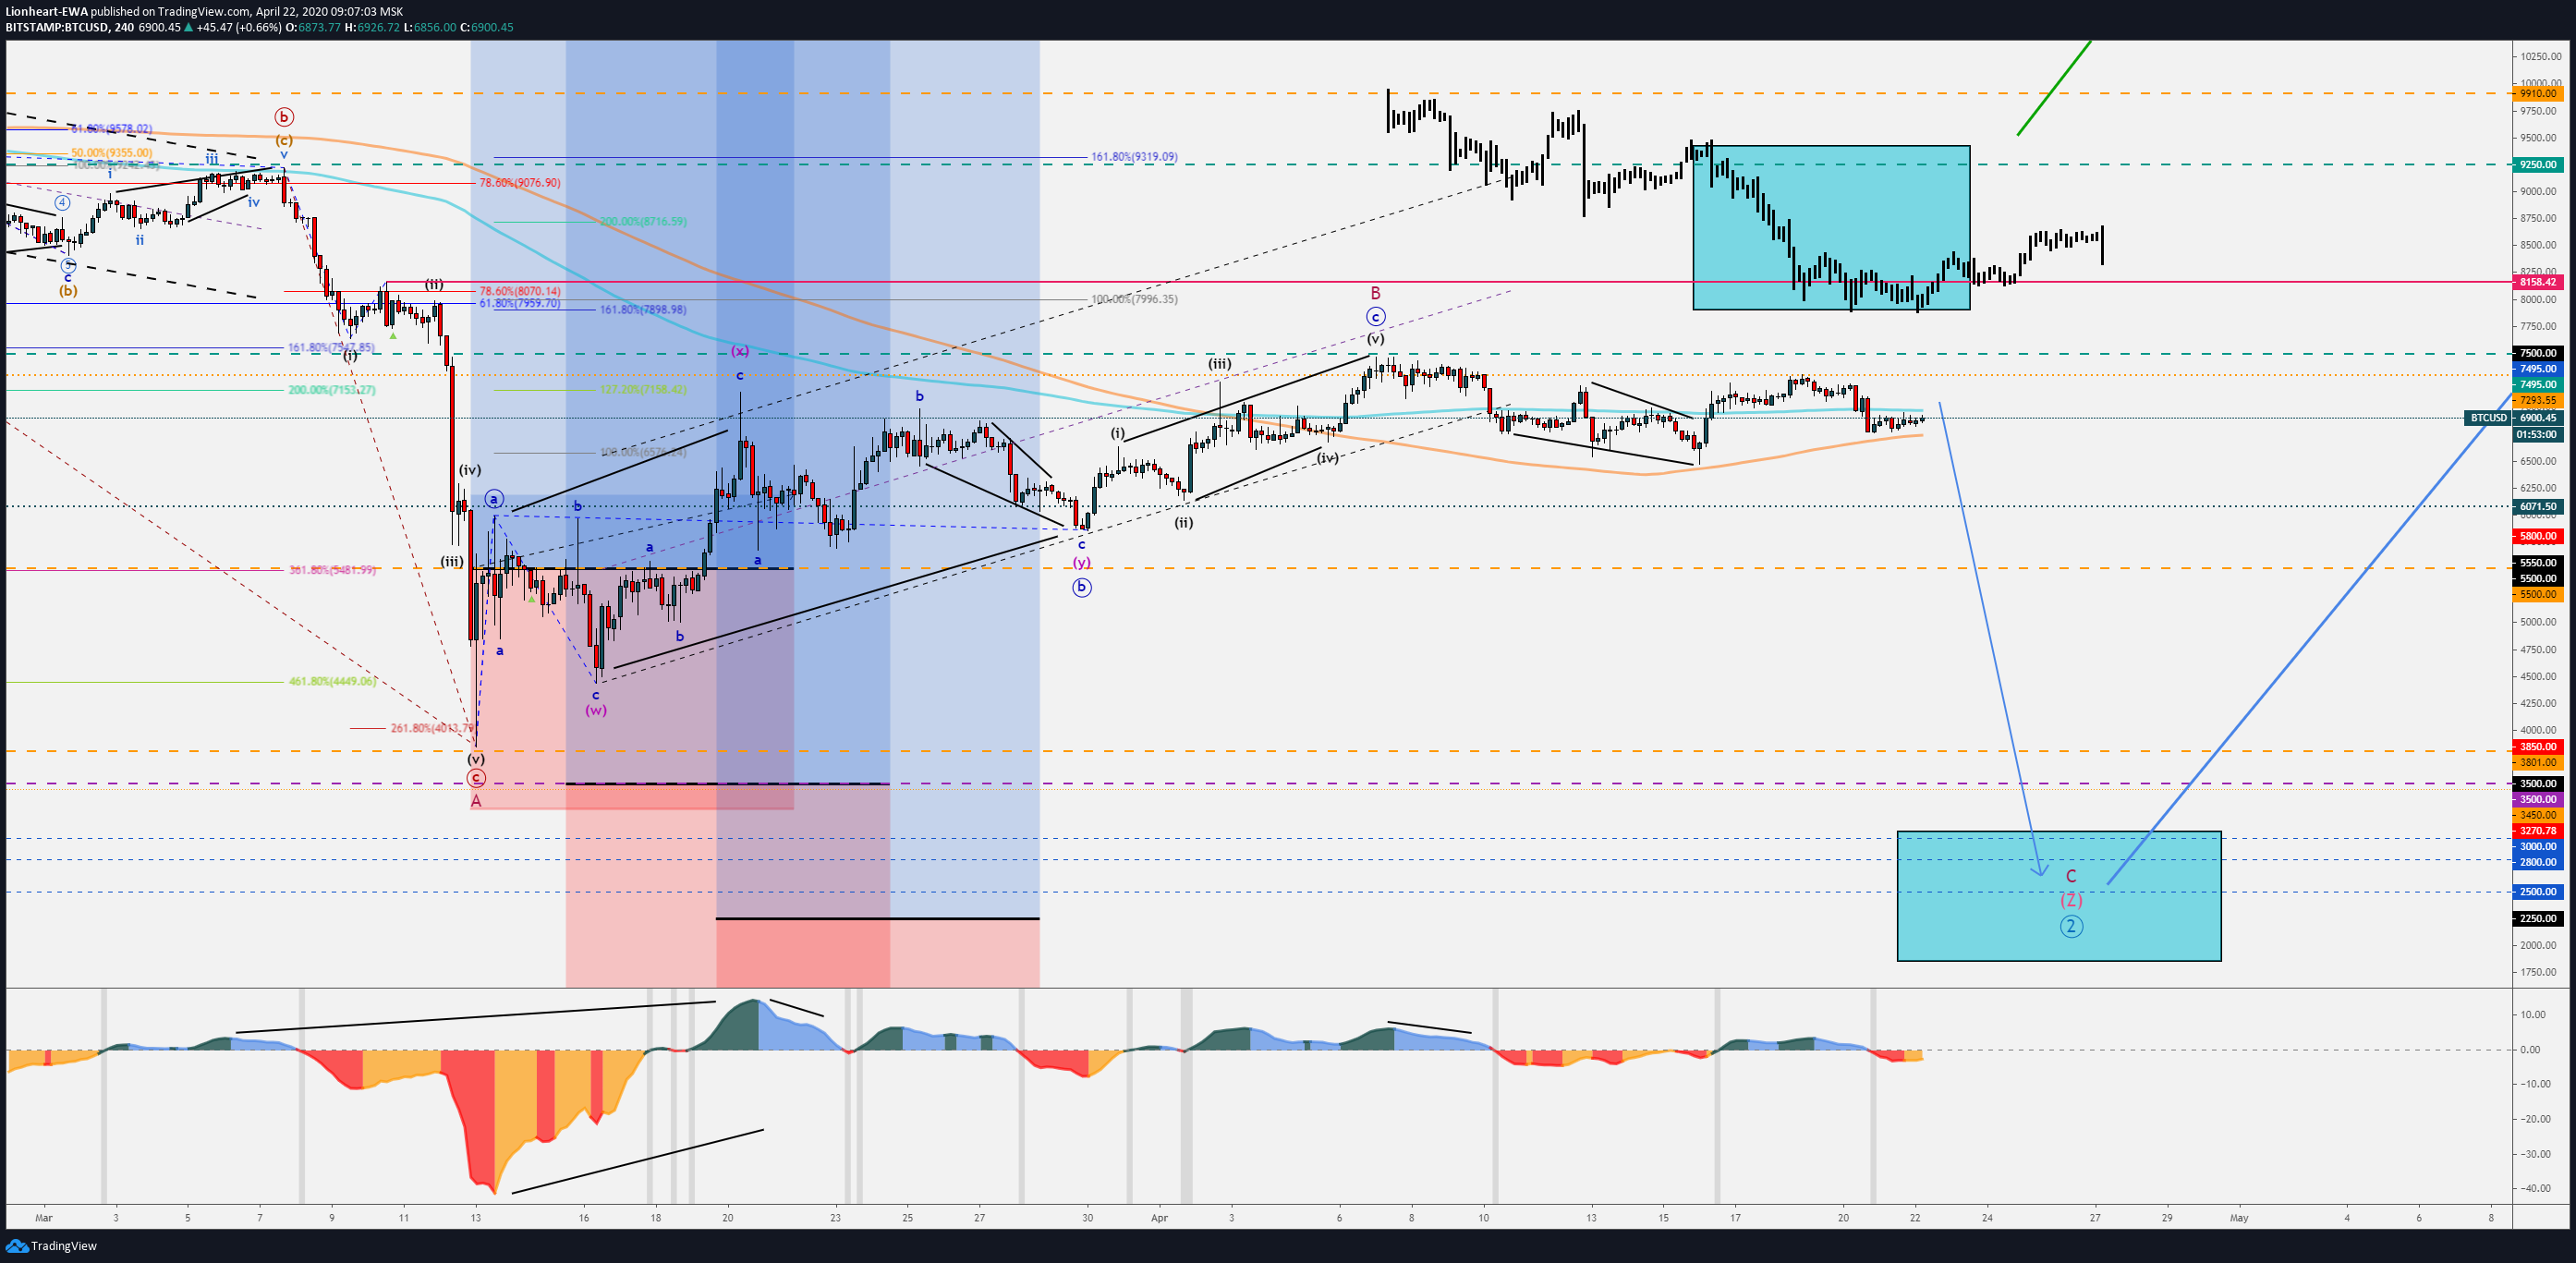This screenshot has height=1263, width=2576.
Task: Click the red 5800.00 price label
Action: point(2538,536)
